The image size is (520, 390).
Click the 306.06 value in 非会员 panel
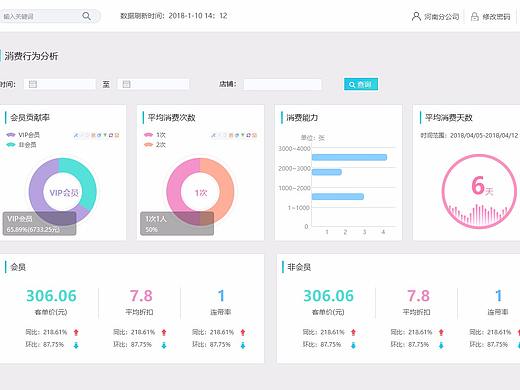coord(328,296)
